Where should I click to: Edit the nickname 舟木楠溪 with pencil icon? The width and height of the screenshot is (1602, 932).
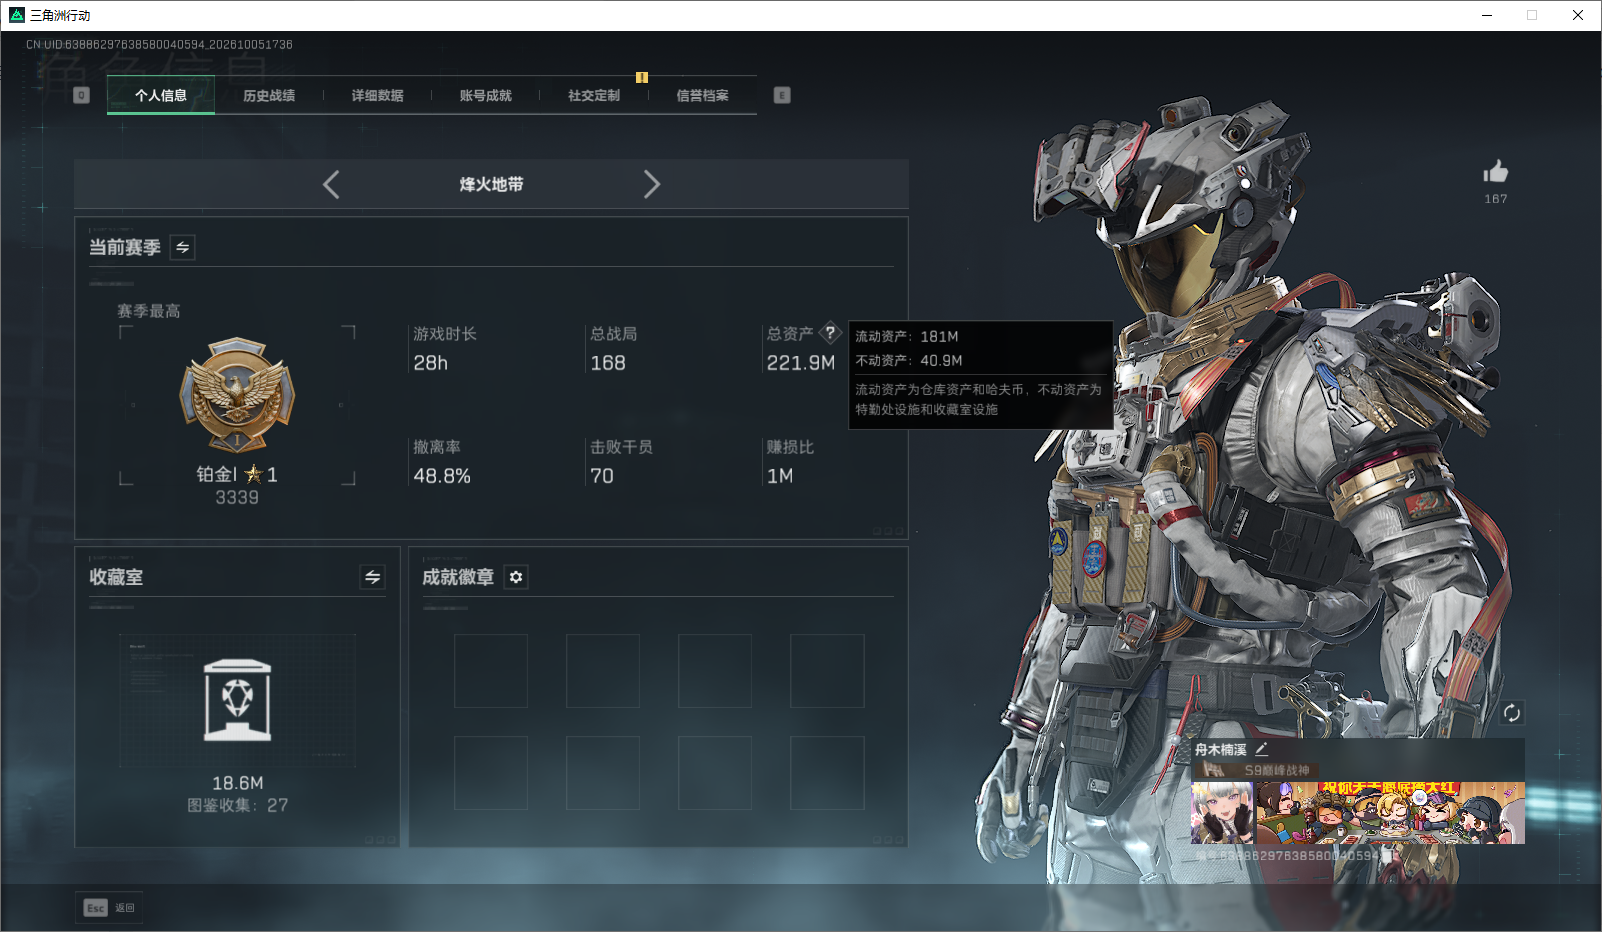[x=1262, y=749]
